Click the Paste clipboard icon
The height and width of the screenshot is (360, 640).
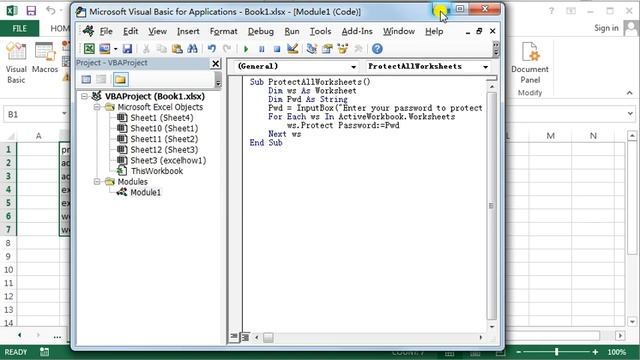(177, 49)
